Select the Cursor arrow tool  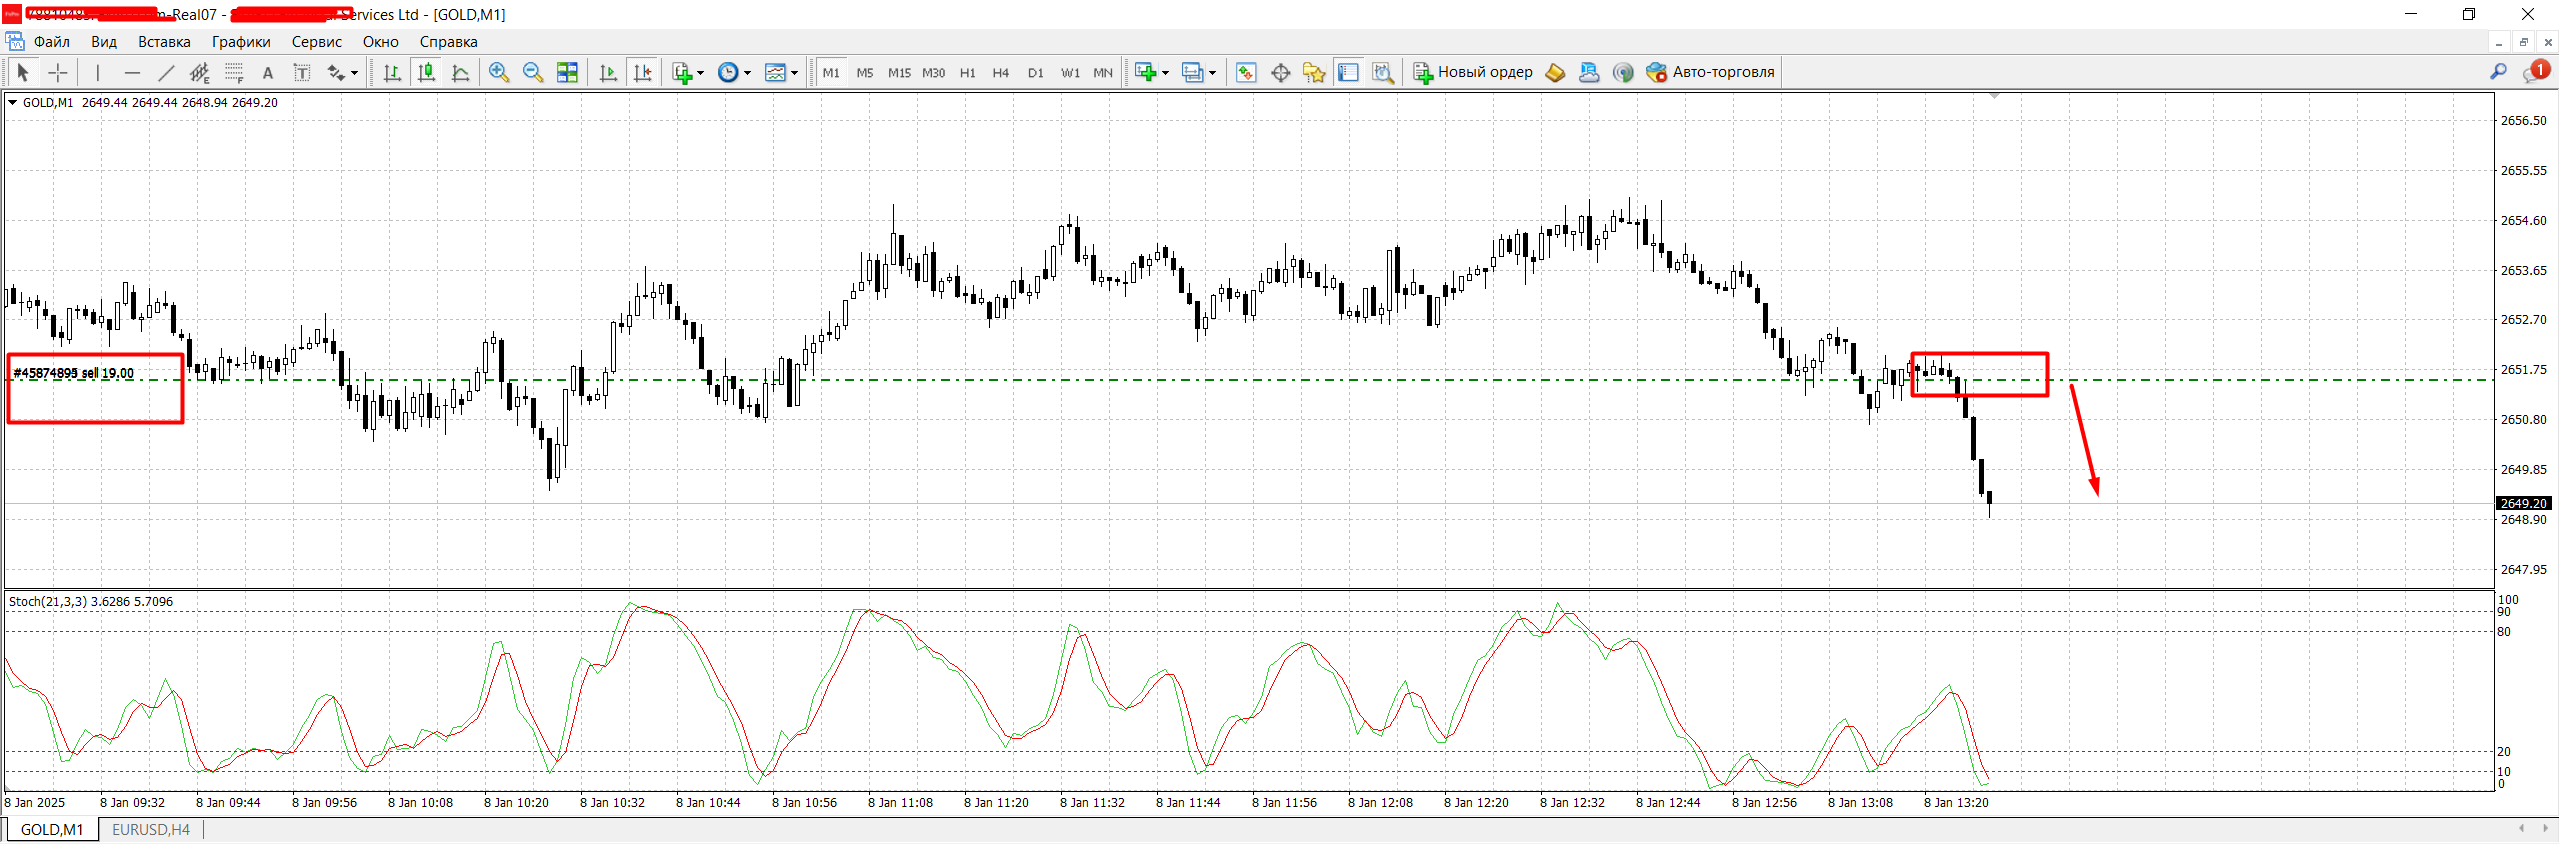click(23, 72)
